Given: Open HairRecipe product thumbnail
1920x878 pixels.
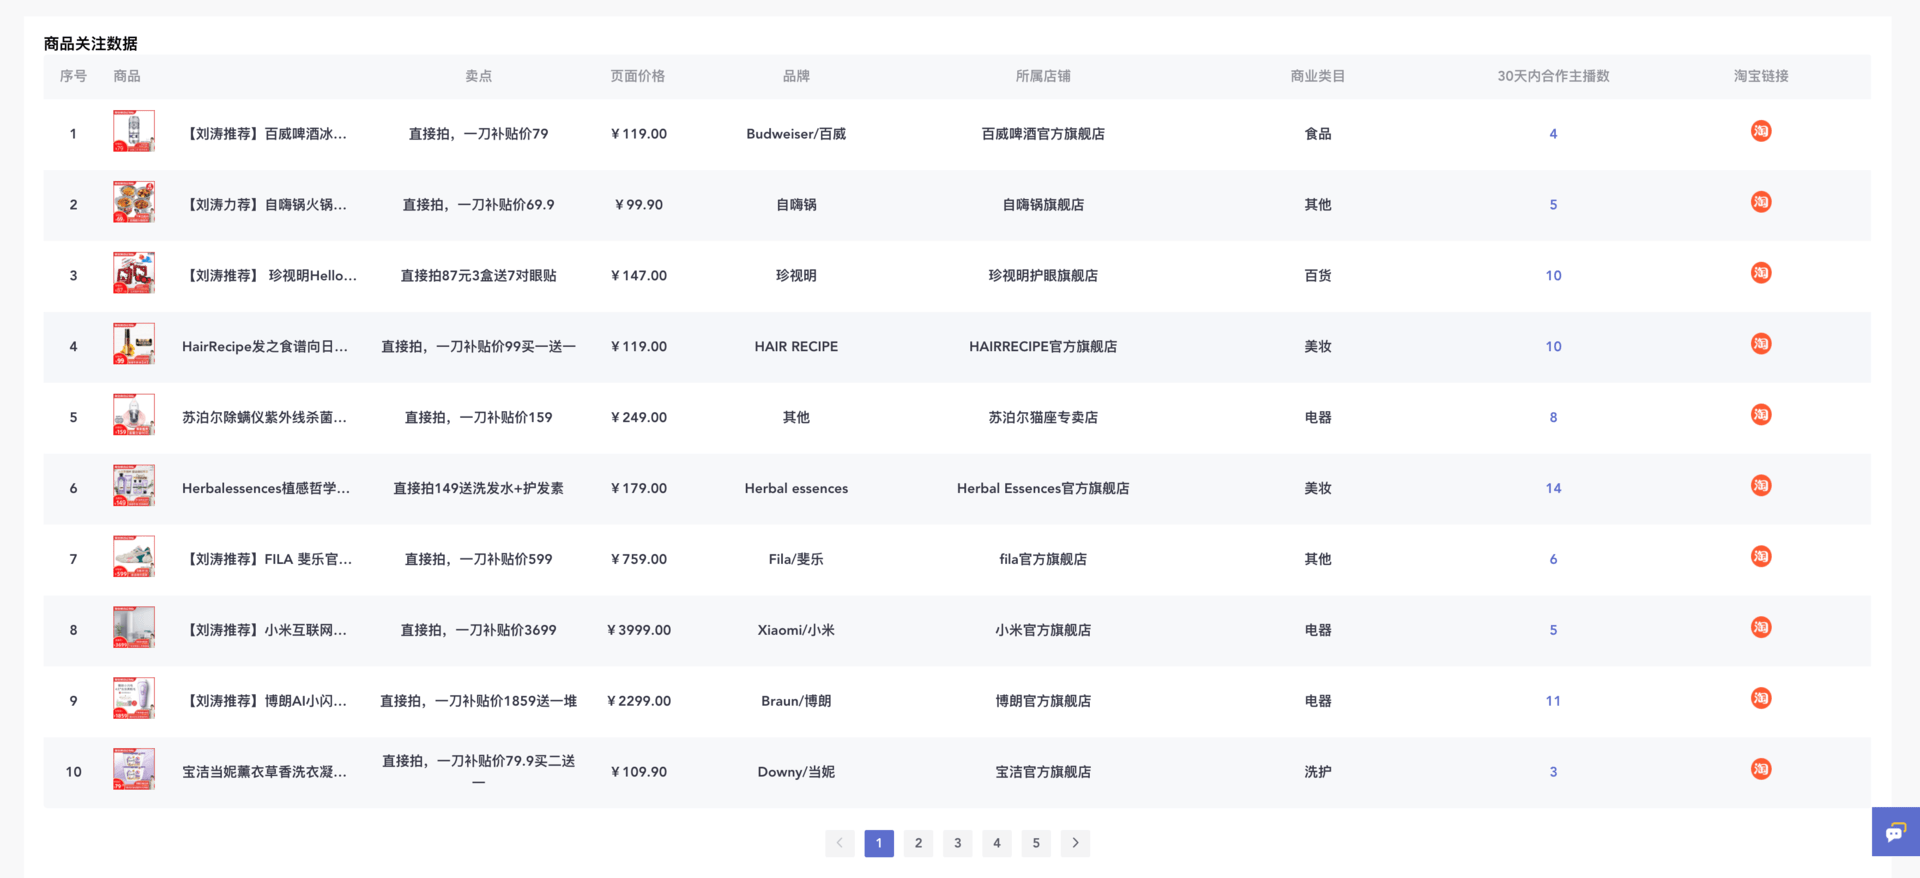Looking at the screenshot, I should (x=134, y=344).
